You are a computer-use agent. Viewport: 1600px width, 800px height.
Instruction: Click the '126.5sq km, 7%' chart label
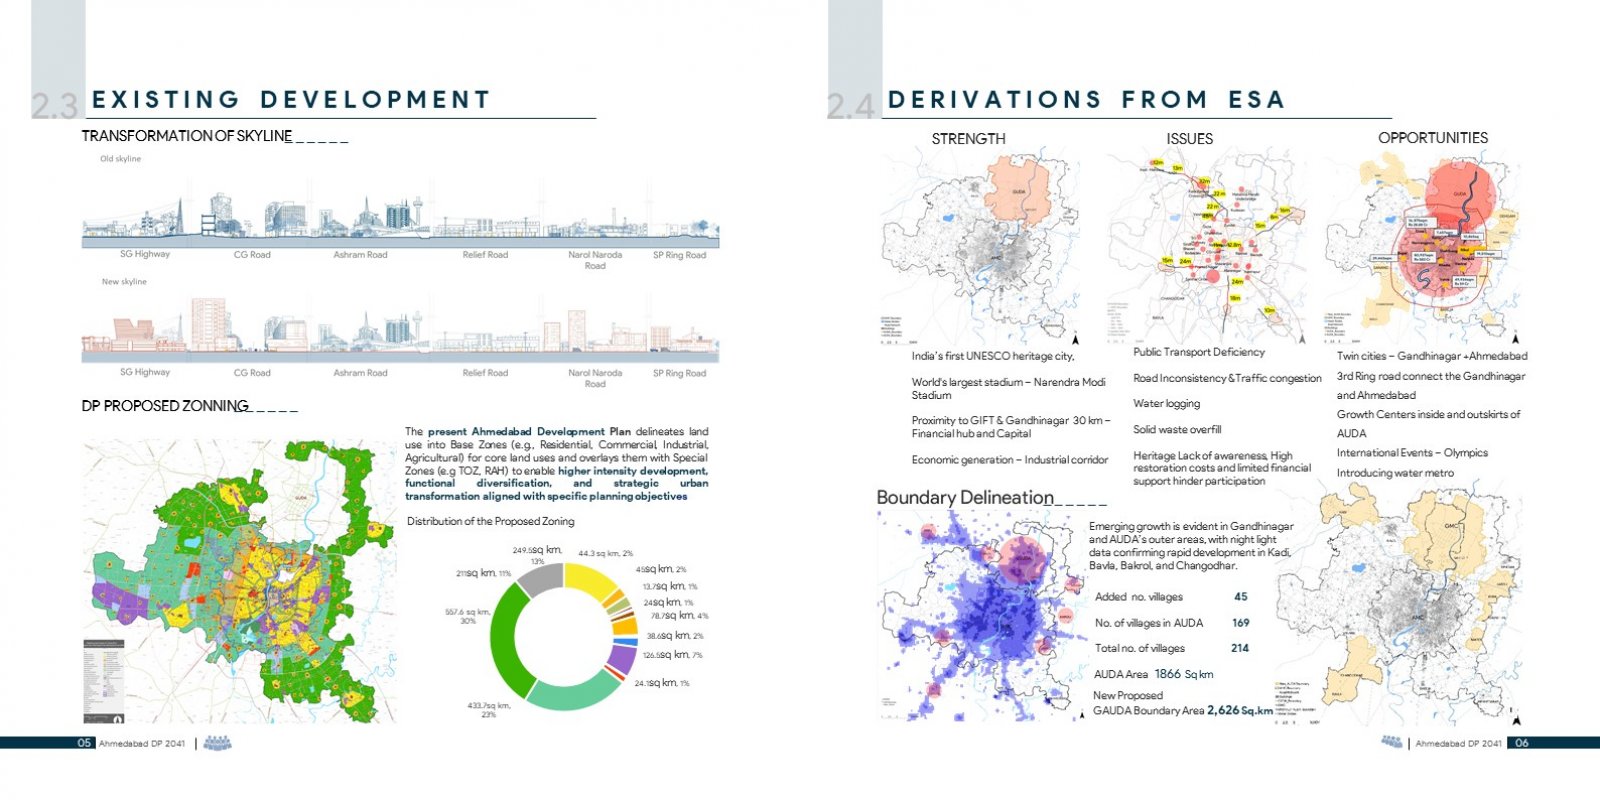pyautogui.click(x=673, y=655)
